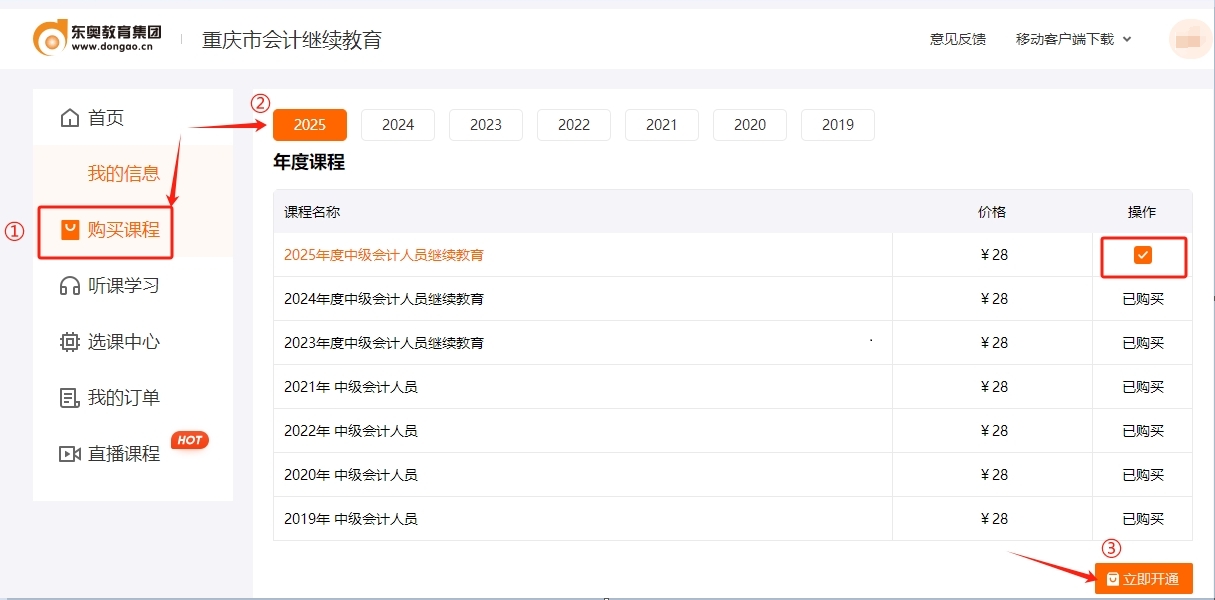This screenshot has height=600, width=1215.
Task: Click the 听课学习 headphones icon
Action: coord(69,286)
